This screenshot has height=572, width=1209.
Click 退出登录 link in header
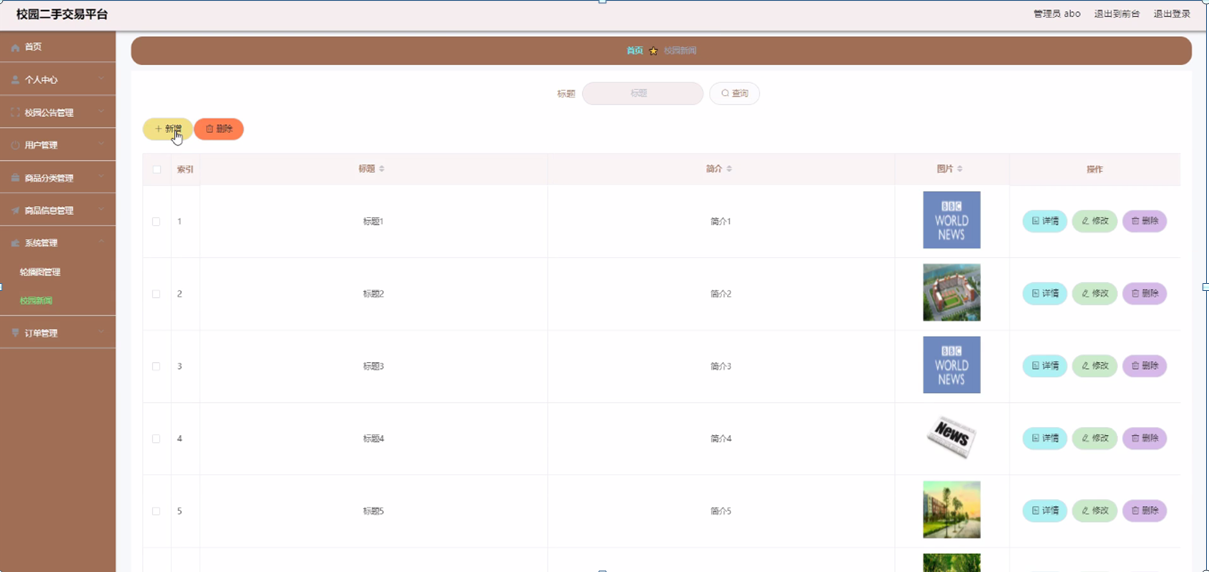click(1172, 14)
